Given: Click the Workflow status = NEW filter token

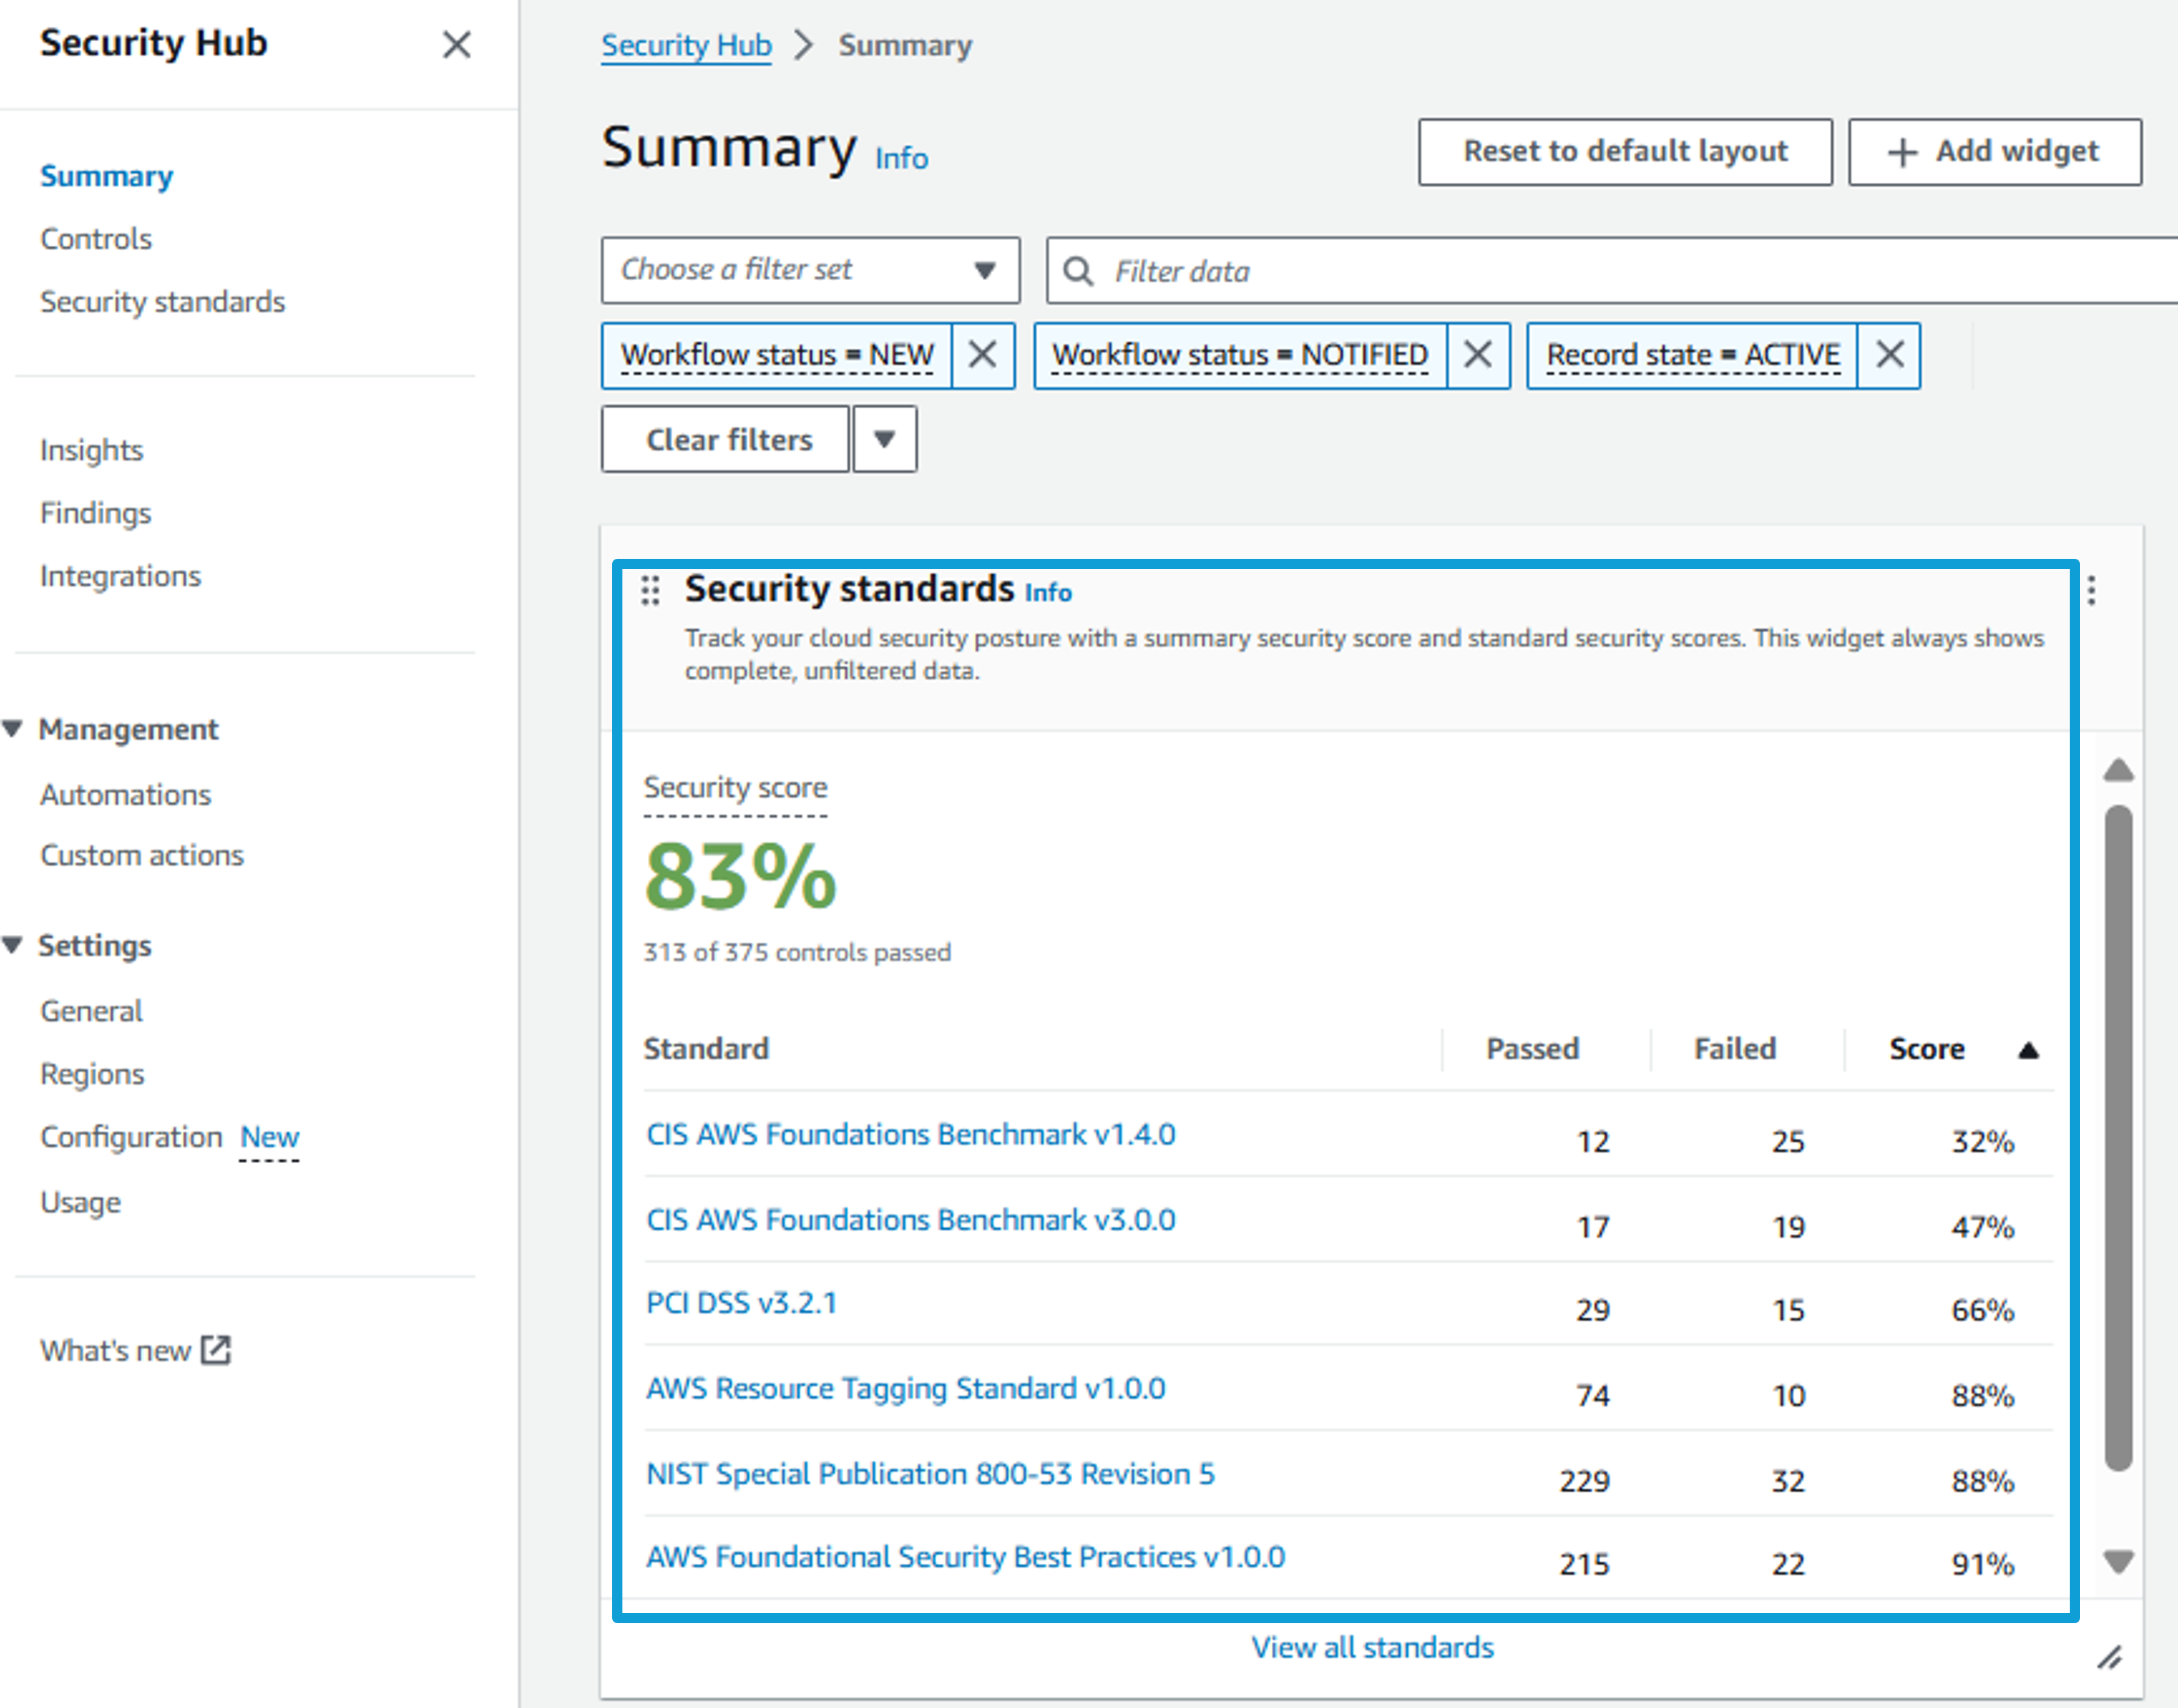Looking at the screenshot, I should click(777, 355).
